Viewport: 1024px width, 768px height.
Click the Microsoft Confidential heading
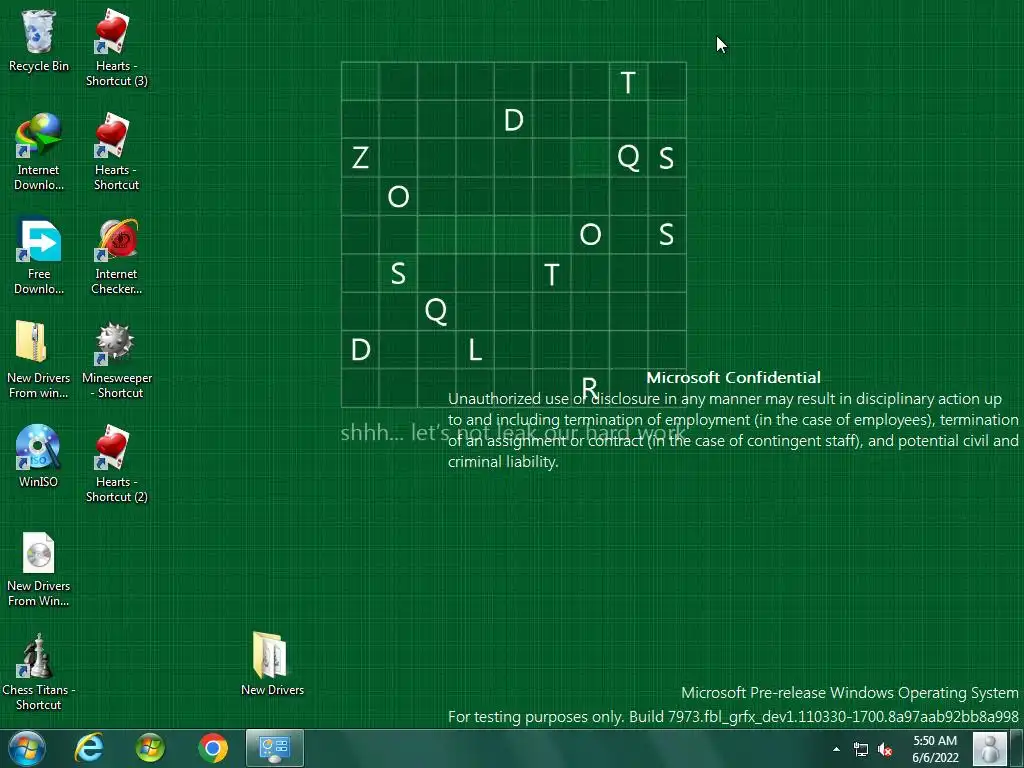[x=733, y=377]
